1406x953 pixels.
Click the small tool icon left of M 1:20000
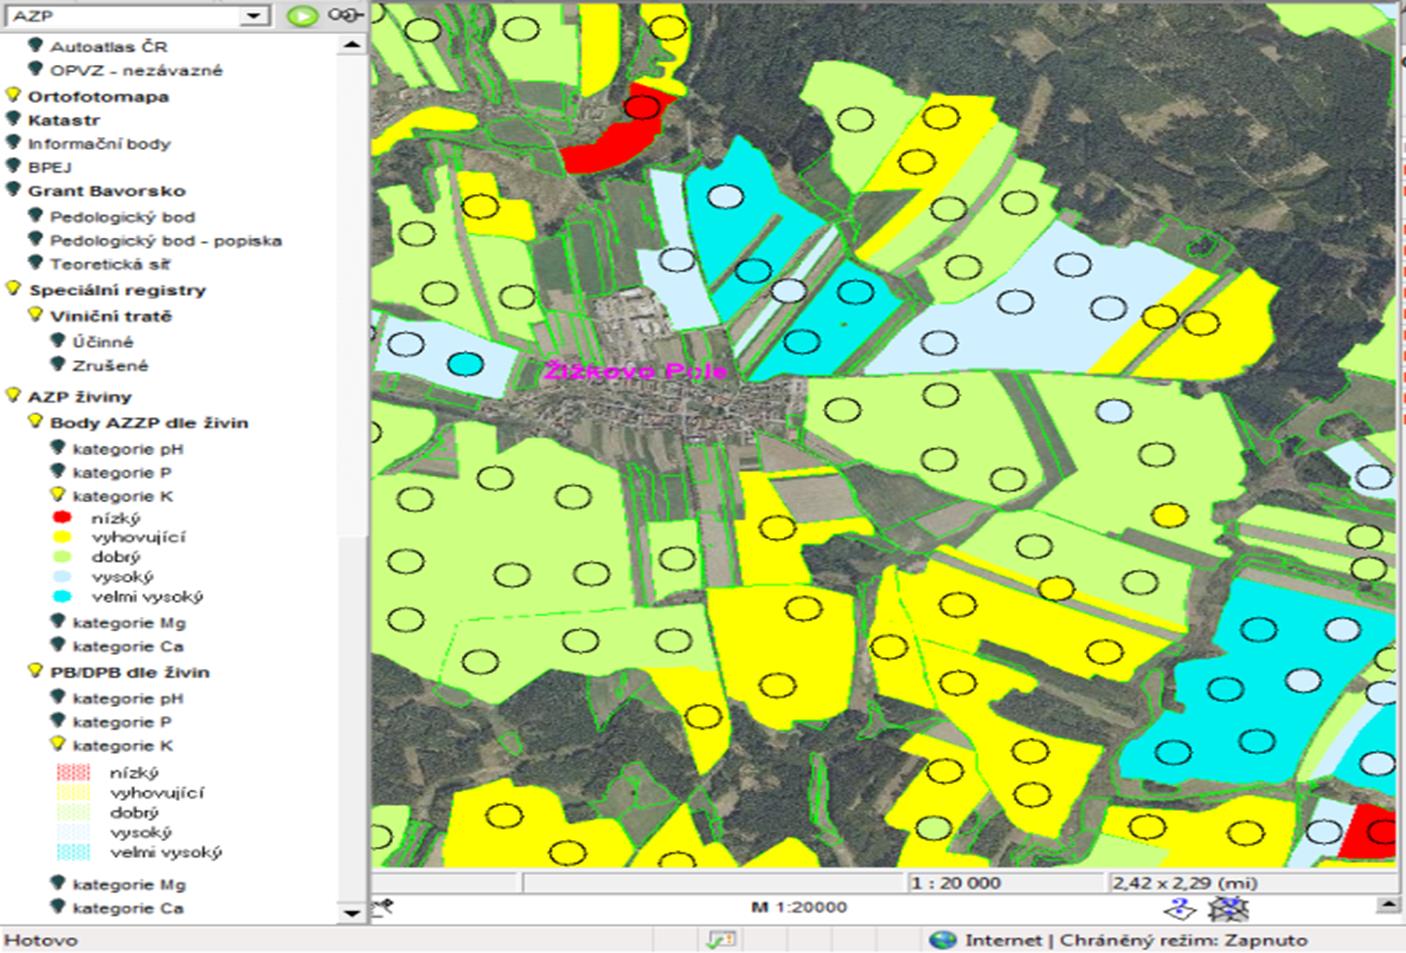click(382, 907)
